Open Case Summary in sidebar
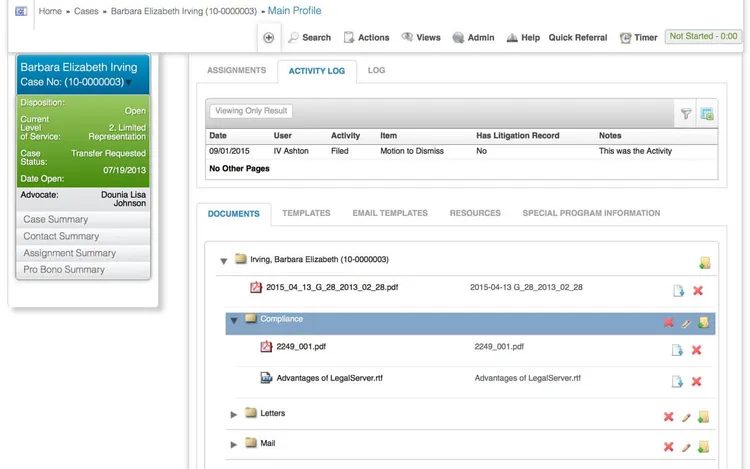 click(83, 219)
